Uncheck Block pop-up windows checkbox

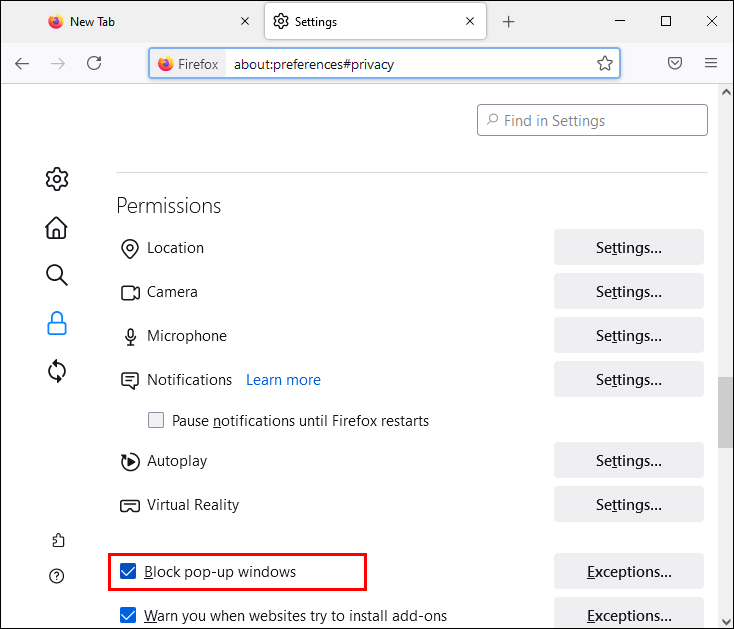tap(128, 572)
